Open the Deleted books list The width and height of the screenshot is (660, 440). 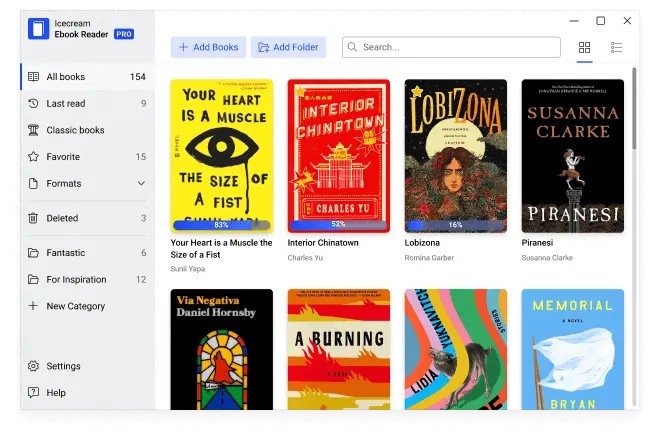click(88, 218)
